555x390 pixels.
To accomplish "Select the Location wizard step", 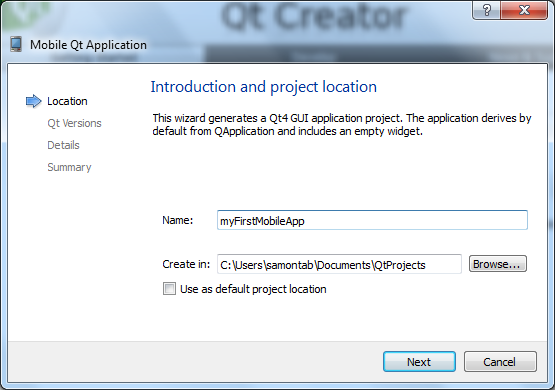I will pos(67,101).
